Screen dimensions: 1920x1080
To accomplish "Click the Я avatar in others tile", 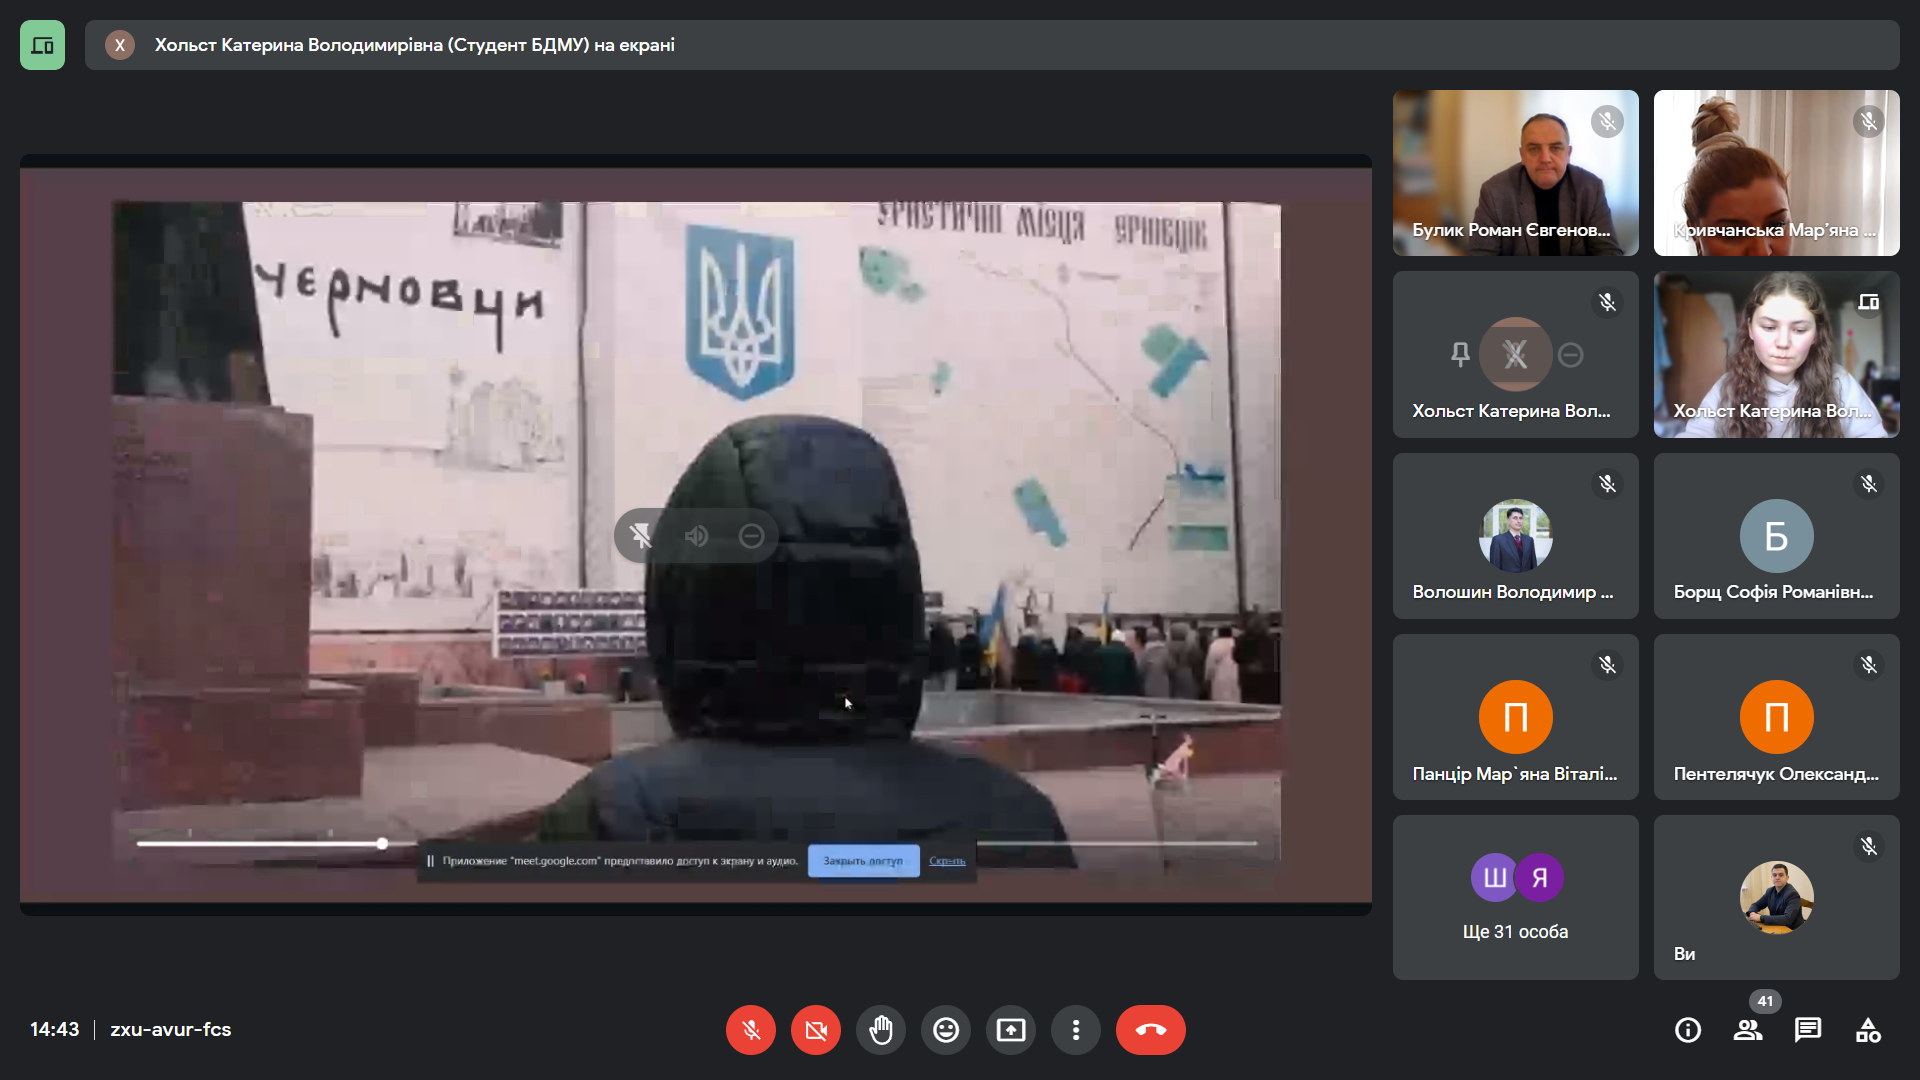I will [1540, 878].
